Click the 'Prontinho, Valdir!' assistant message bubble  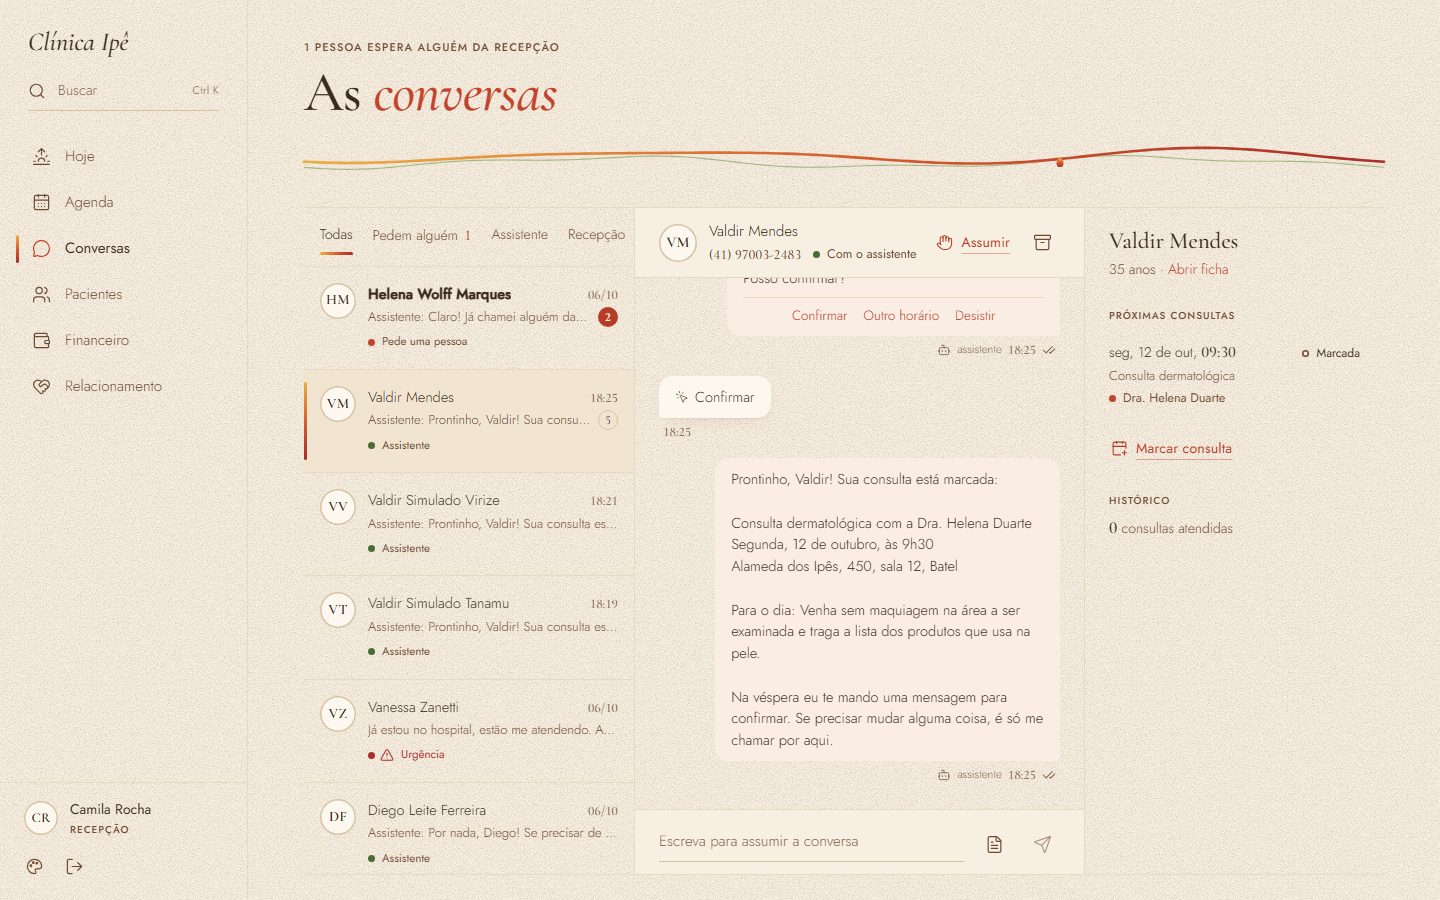[x=888, y=610]
